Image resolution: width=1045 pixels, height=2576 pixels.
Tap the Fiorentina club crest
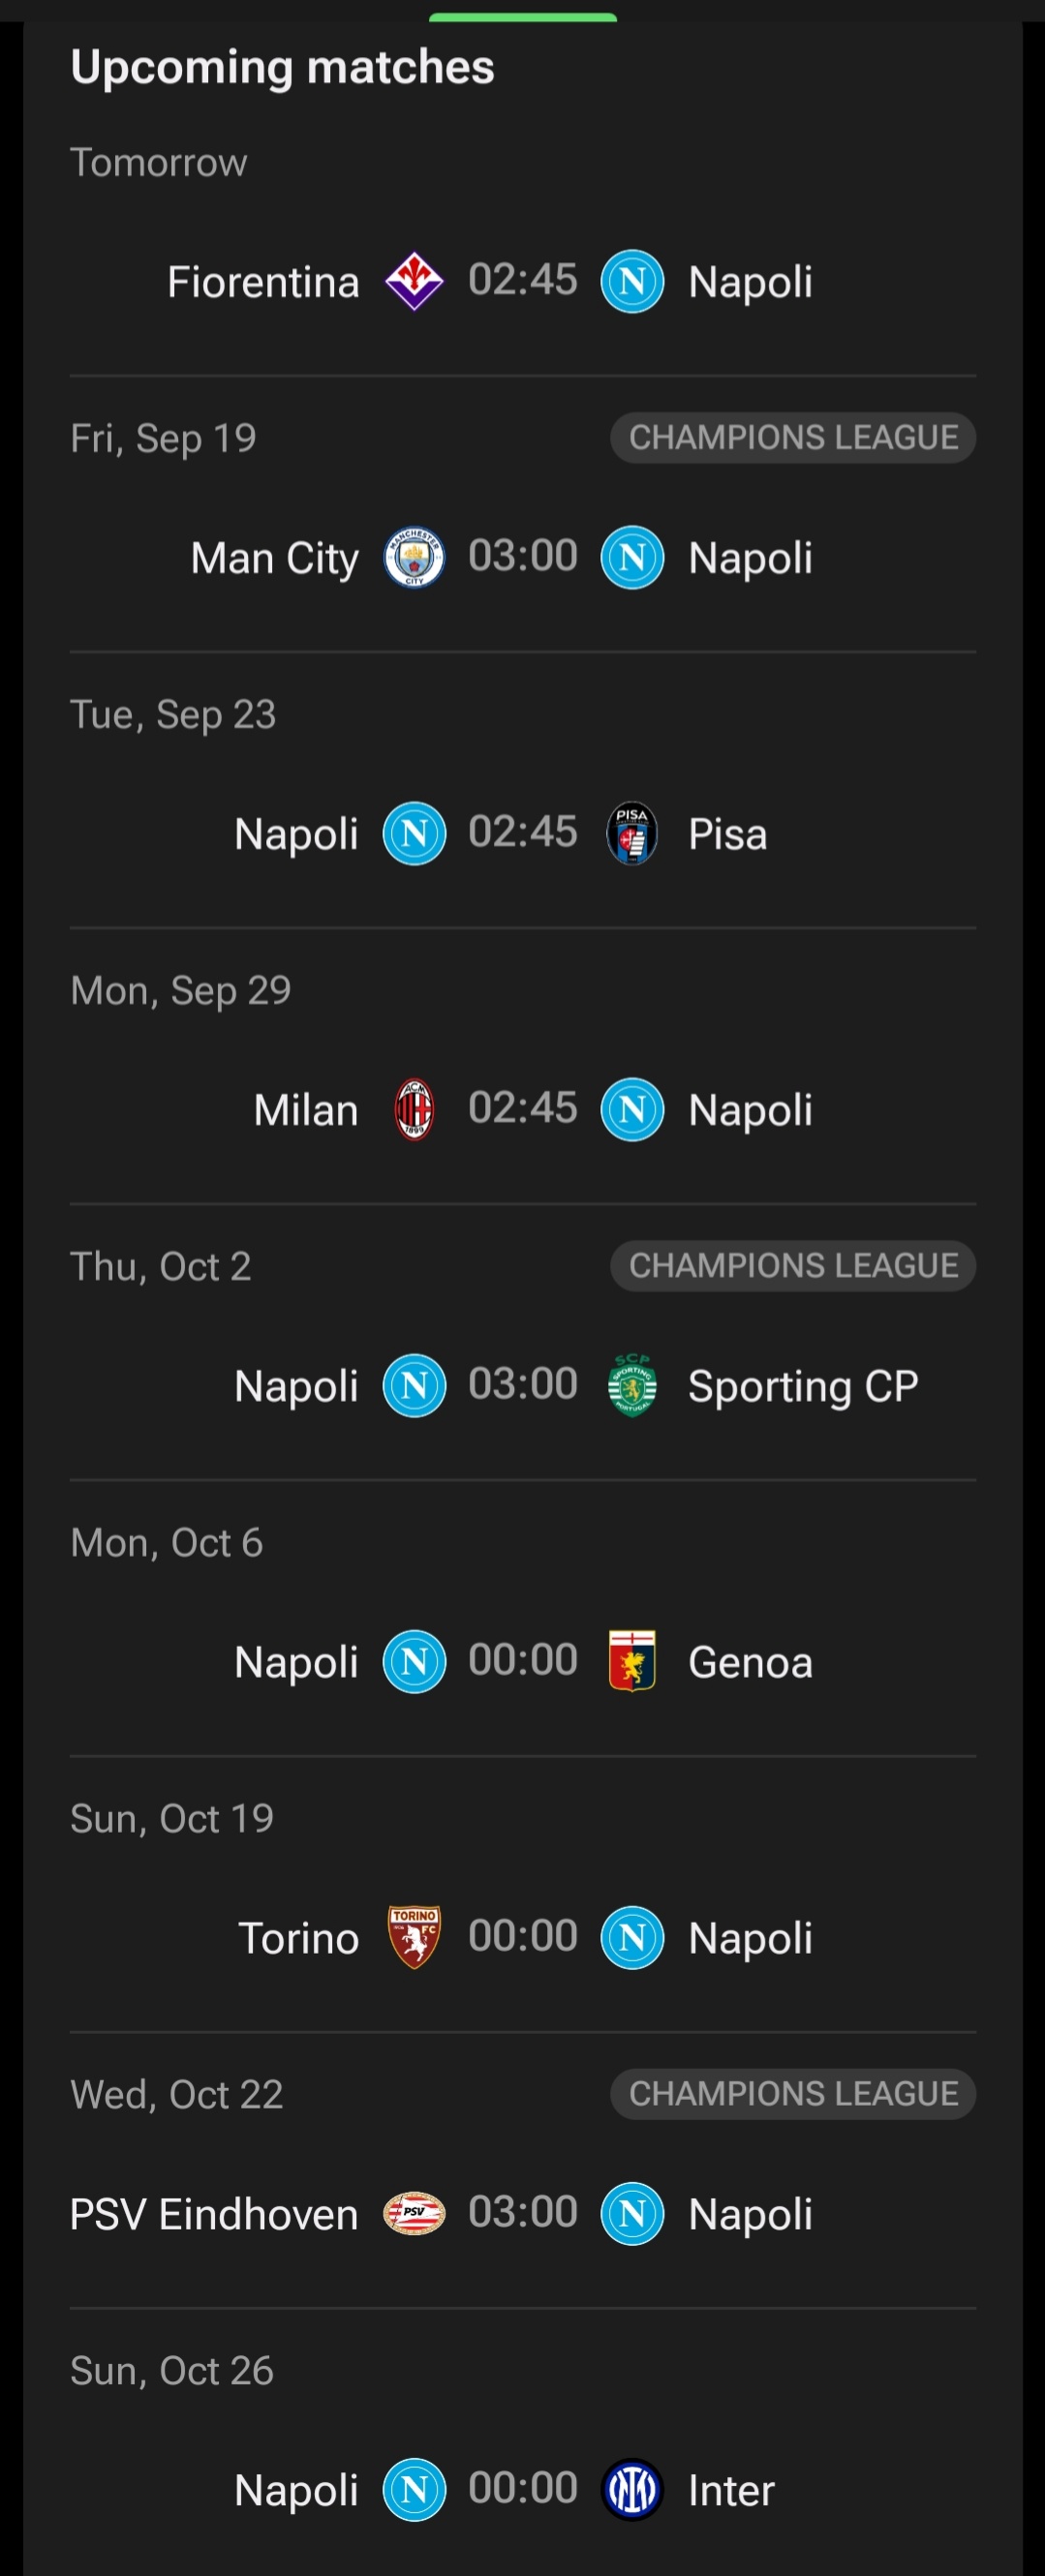pyautogui.click(x=414, y=281)
